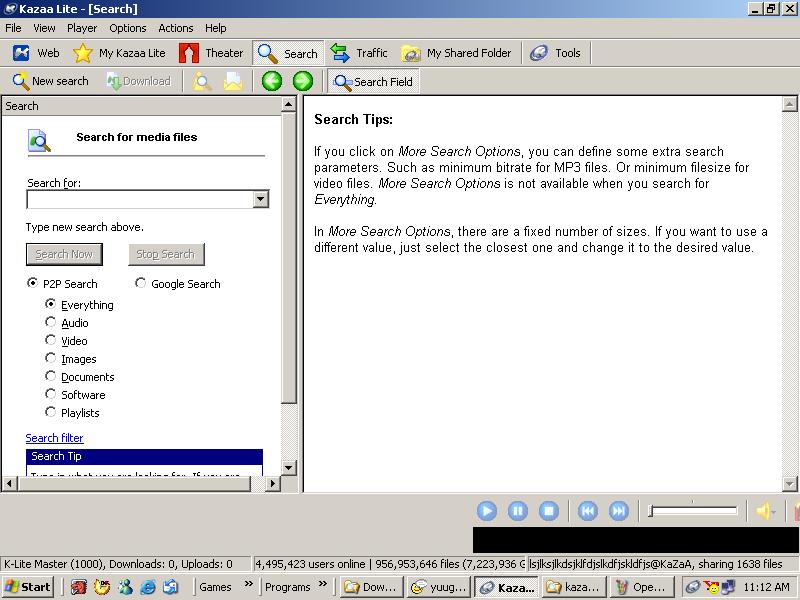Open My Kazaa Lite star icon

[83, 53]
